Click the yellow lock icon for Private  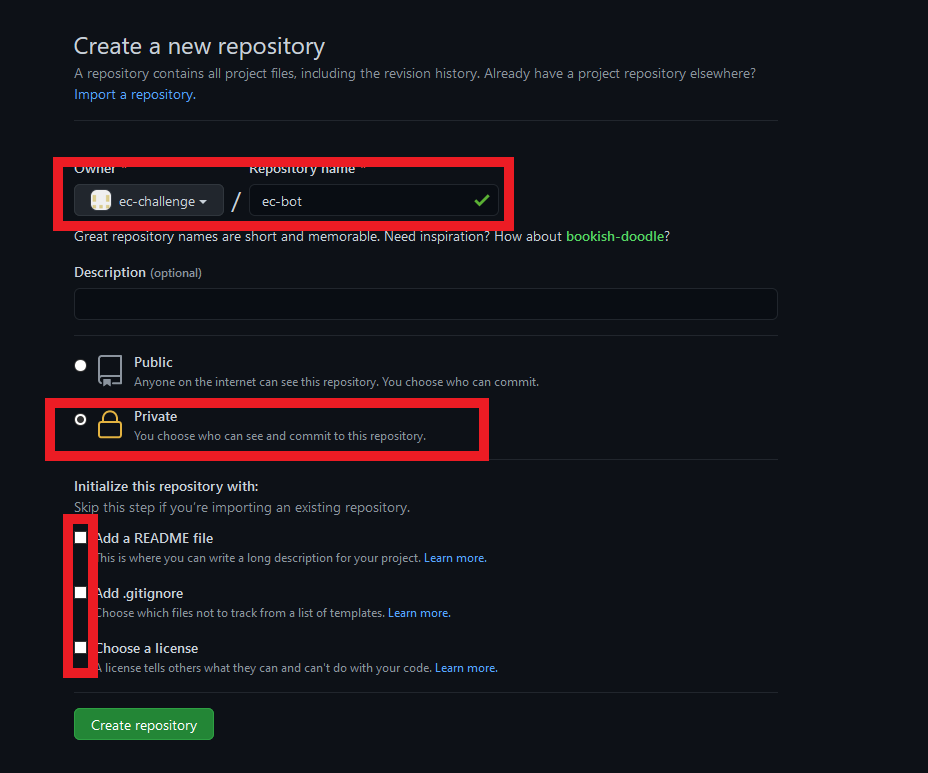[110, 425]
